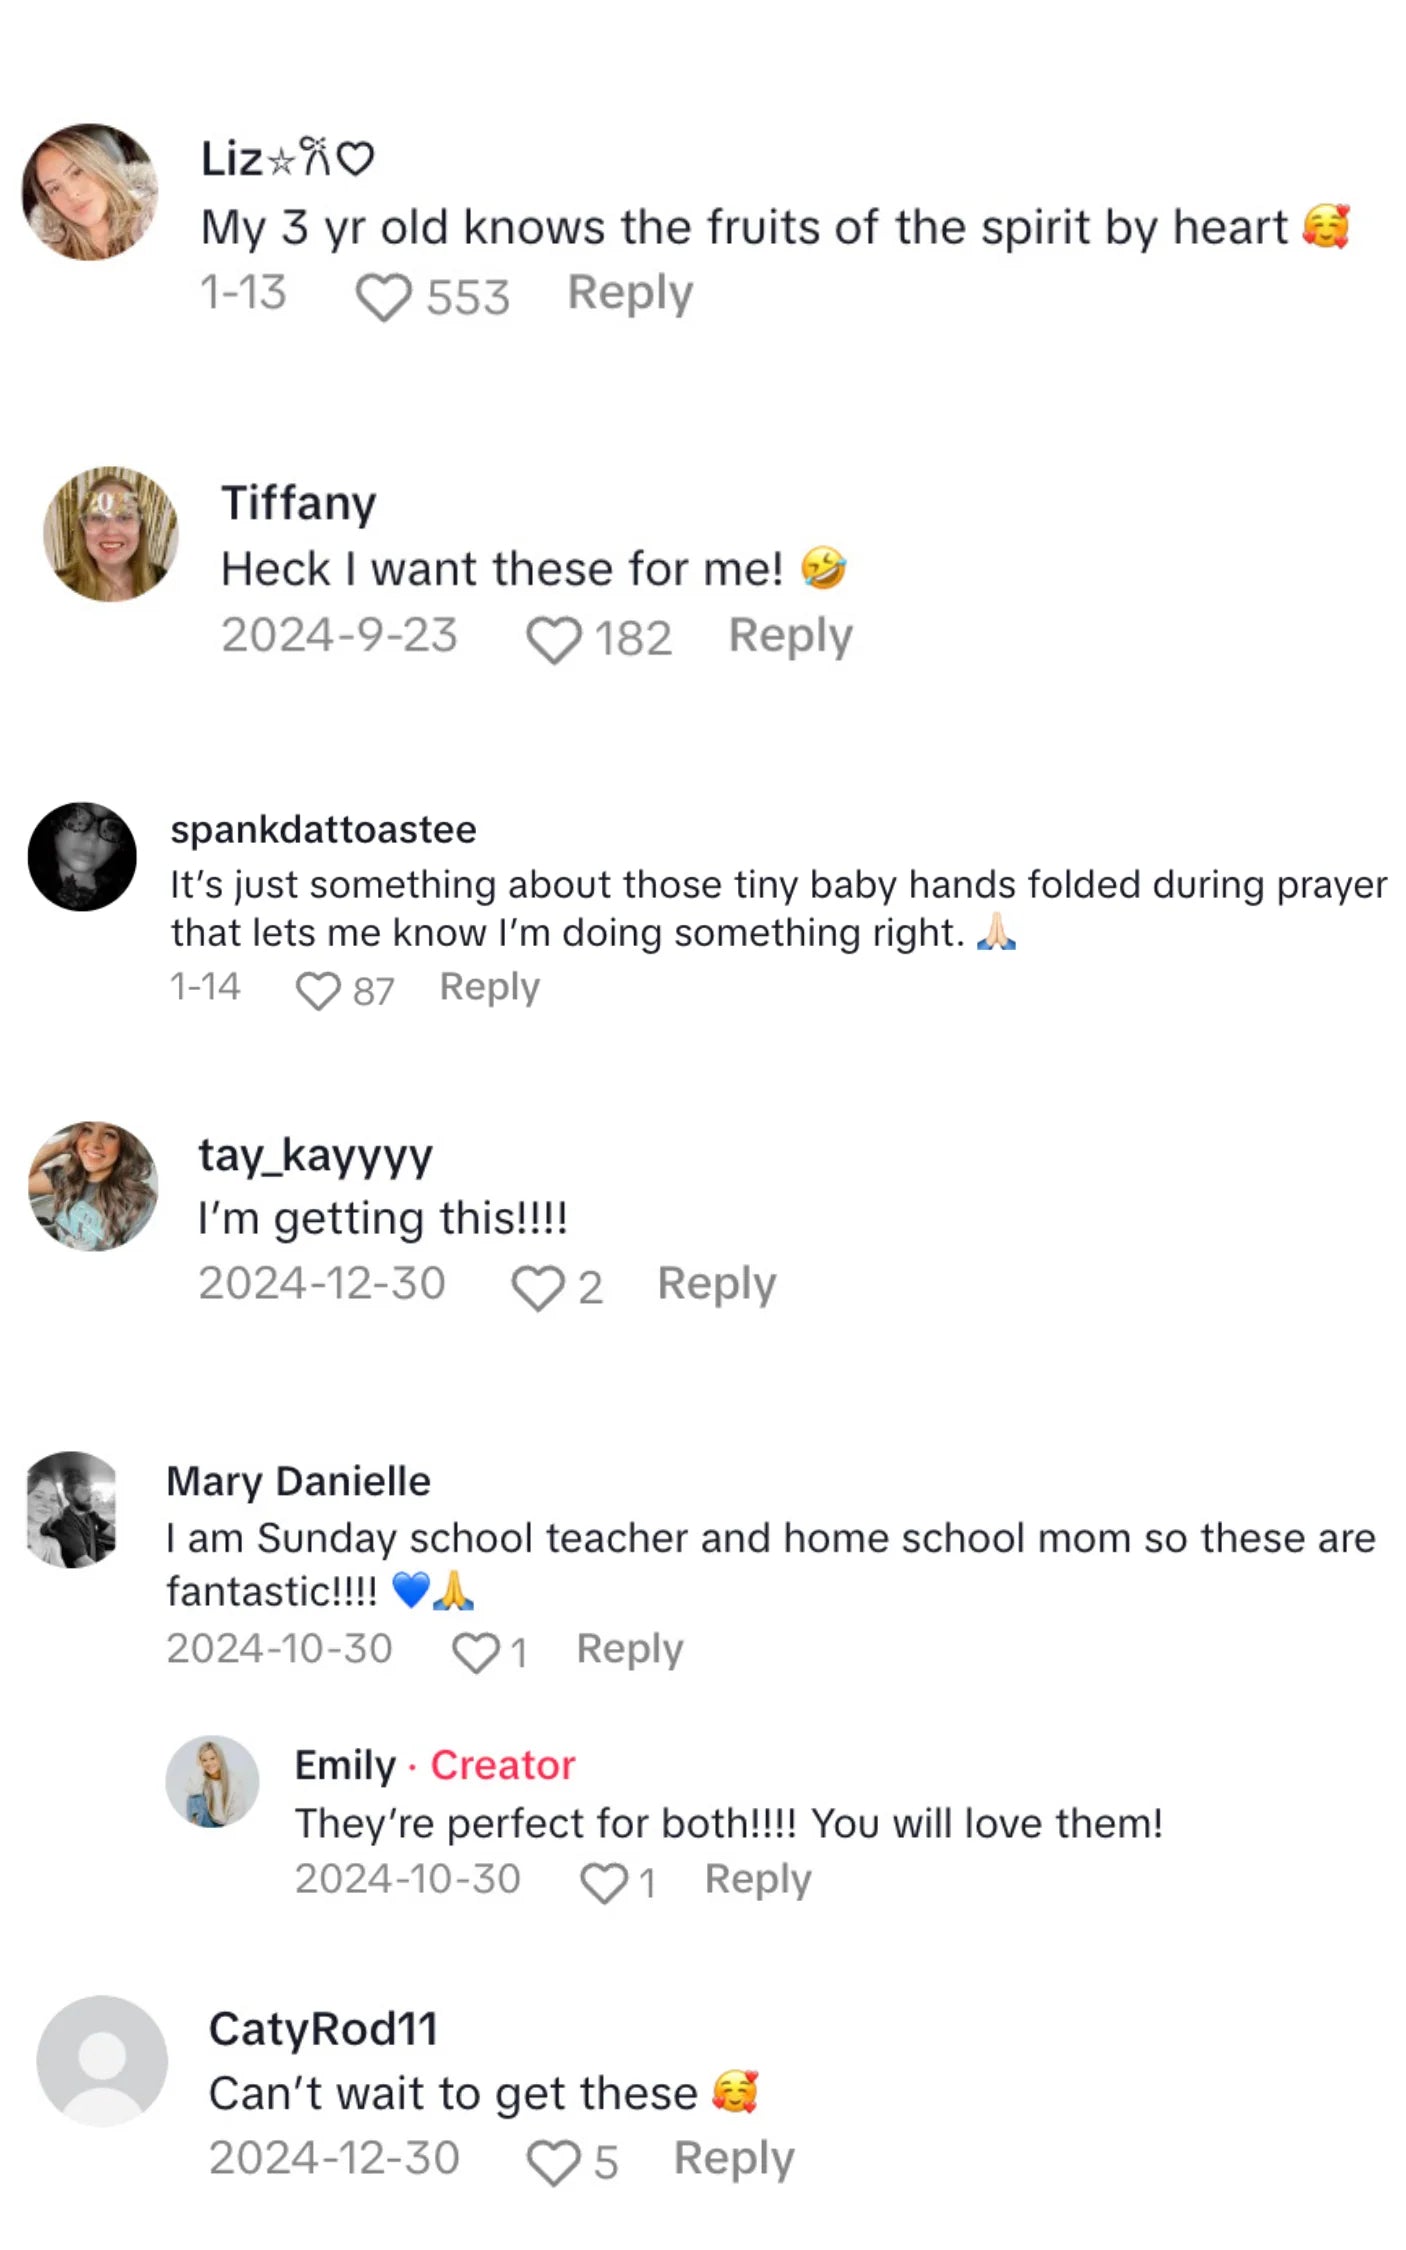Reply to CatyRod11's comment
1406x2250 pixels.
[733, 2158]
